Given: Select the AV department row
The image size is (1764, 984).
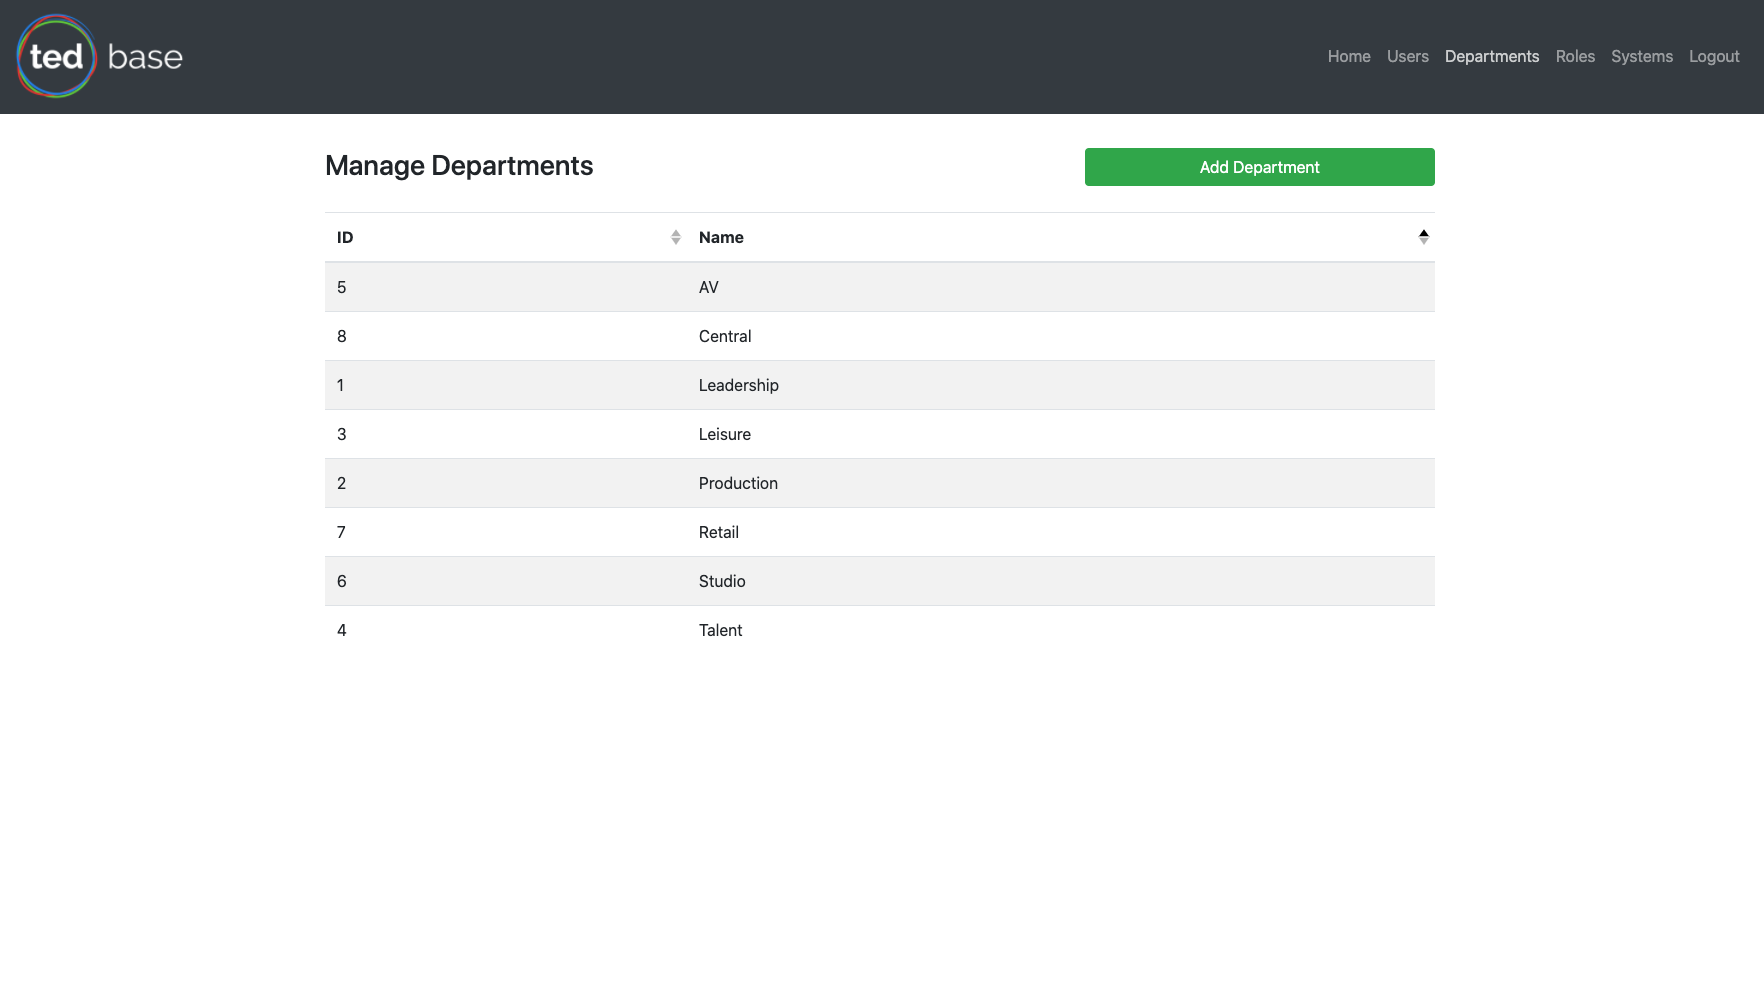Looking at the screenshot, I should pos(708,287).
